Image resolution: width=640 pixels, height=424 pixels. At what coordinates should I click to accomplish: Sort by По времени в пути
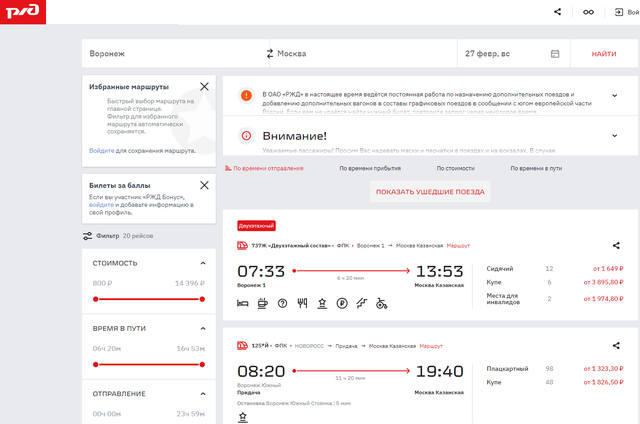(536, 168)
